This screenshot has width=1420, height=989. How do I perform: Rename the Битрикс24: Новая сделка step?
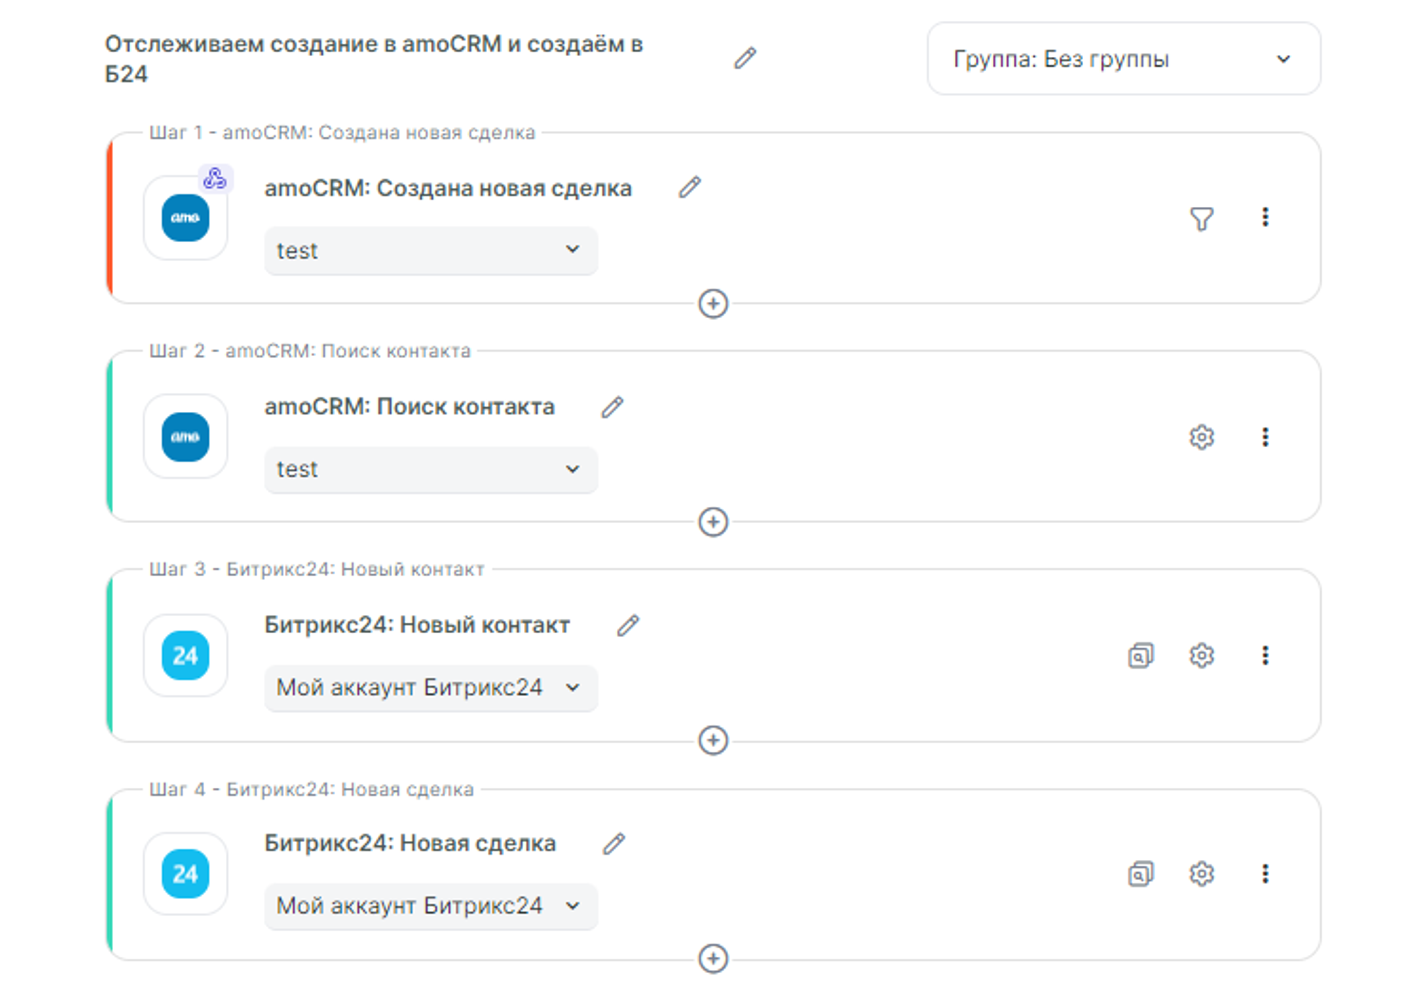(614, 844)
